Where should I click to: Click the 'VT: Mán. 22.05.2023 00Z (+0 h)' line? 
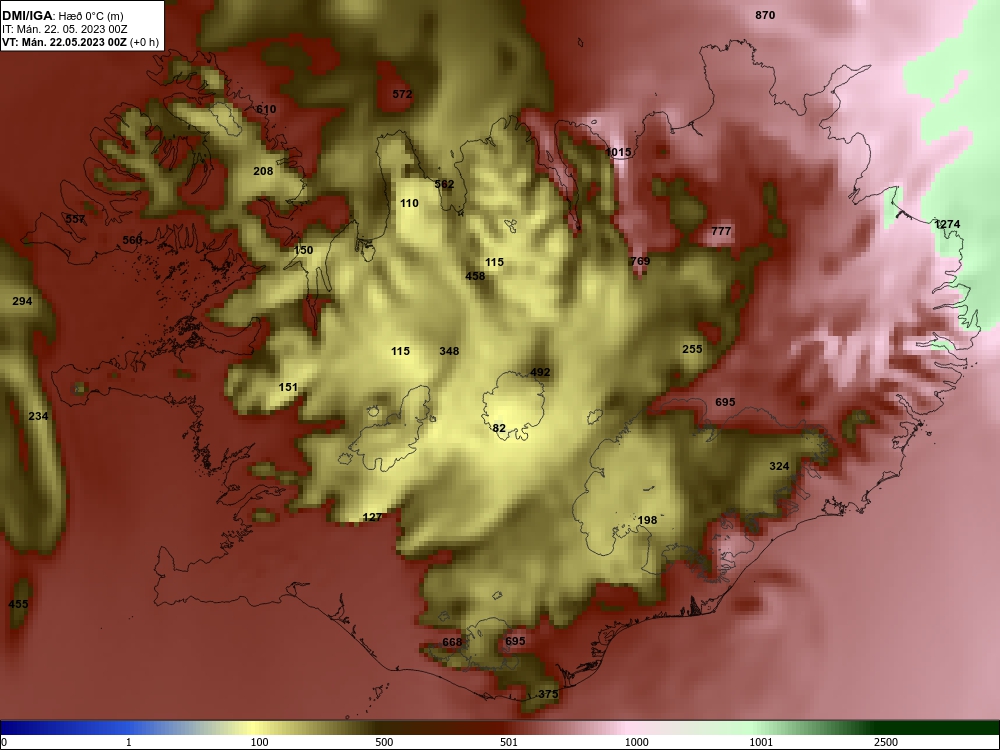[x=80, y=42]
